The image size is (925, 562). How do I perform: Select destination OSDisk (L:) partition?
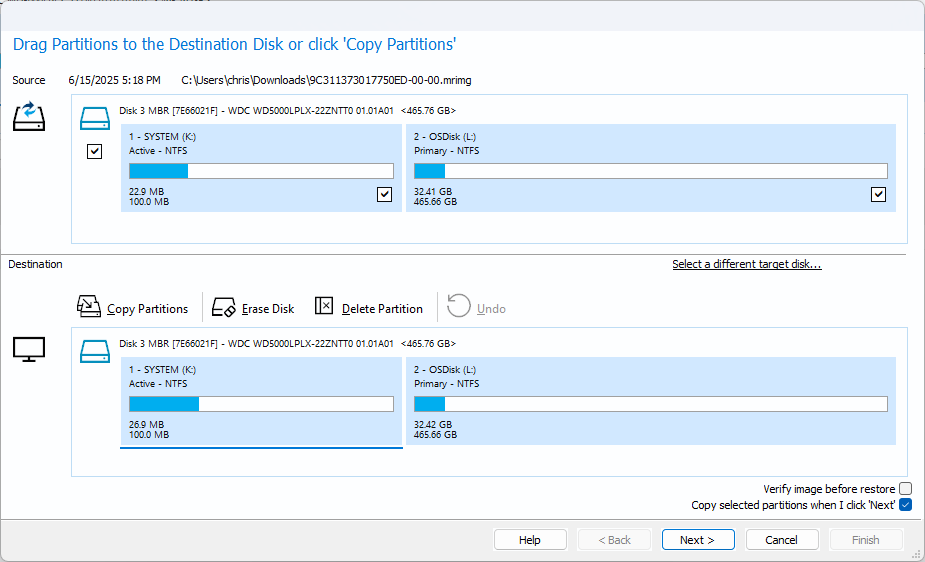[650, 401]
